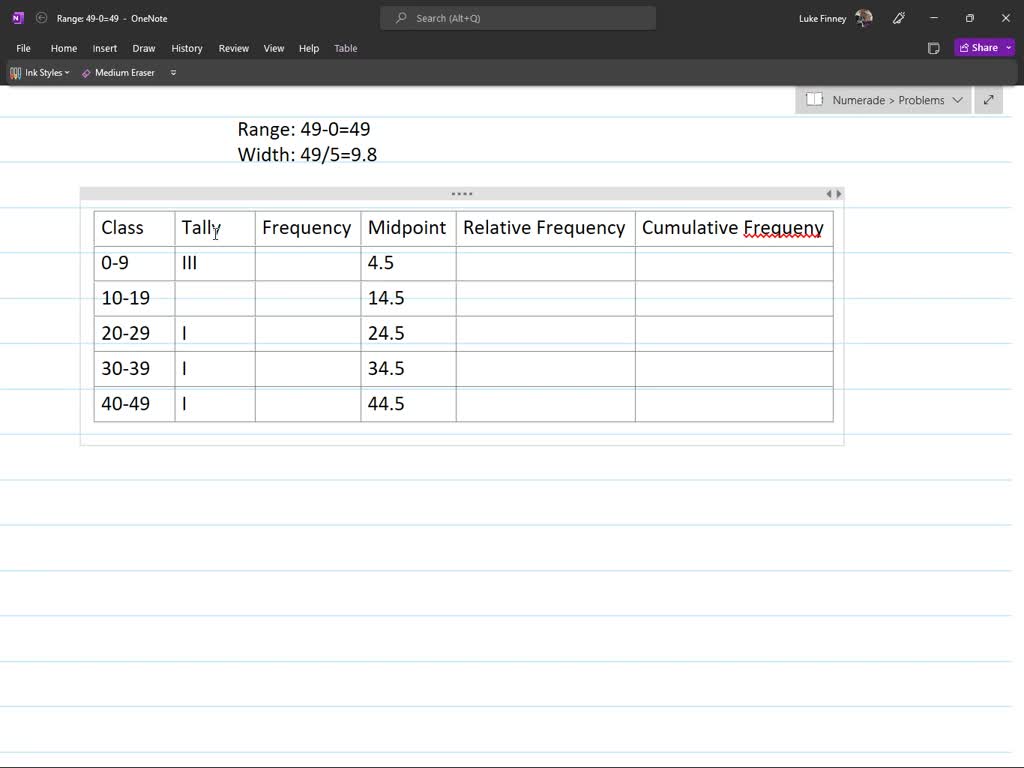The image size is (1024, 768).
Task: Expand the Ink Styles dropdown arrow
Action: tap(66, 72)
